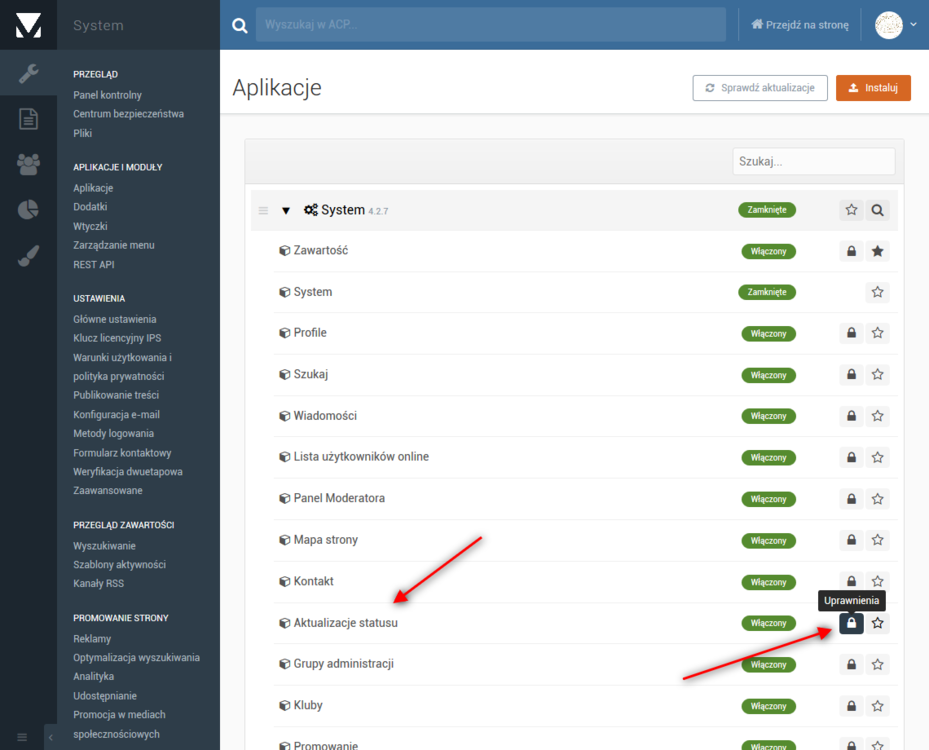Click Sprawdź aktualizacje button

click(760, 88)
